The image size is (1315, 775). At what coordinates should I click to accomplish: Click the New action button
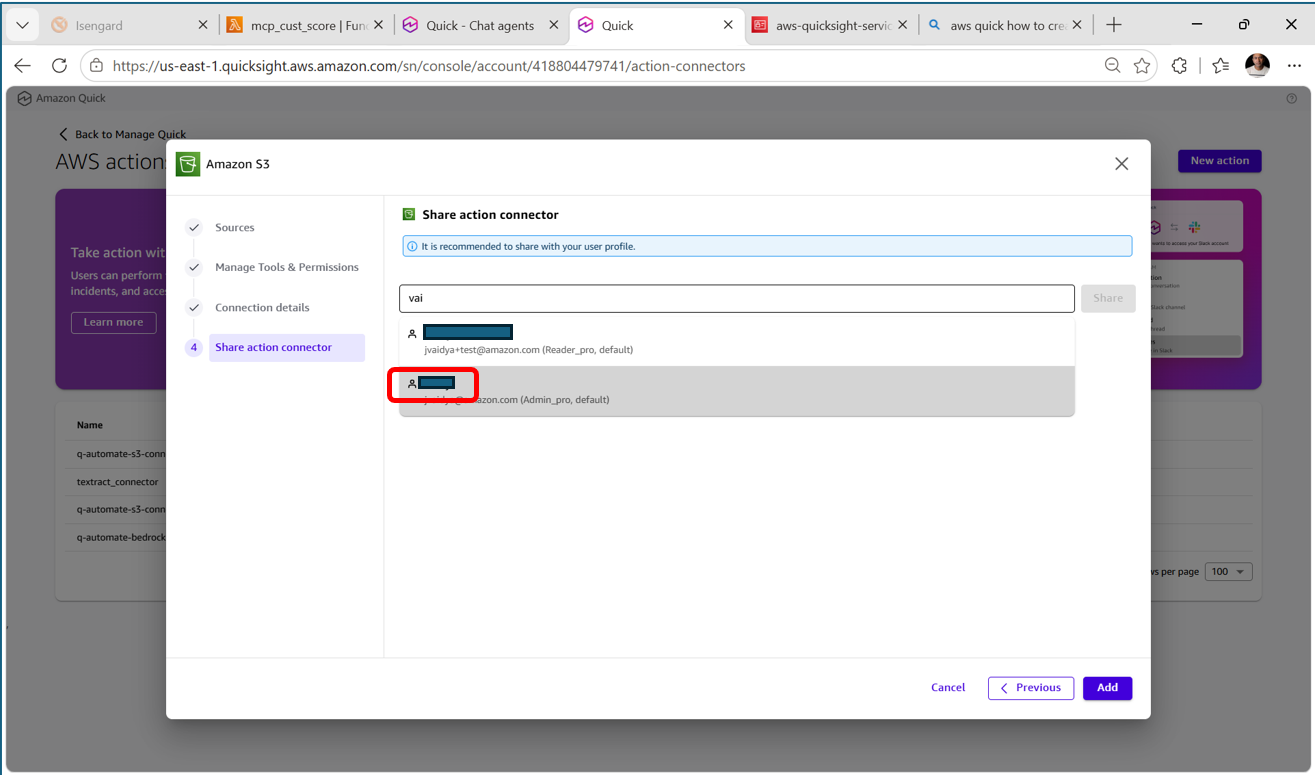1219,161
